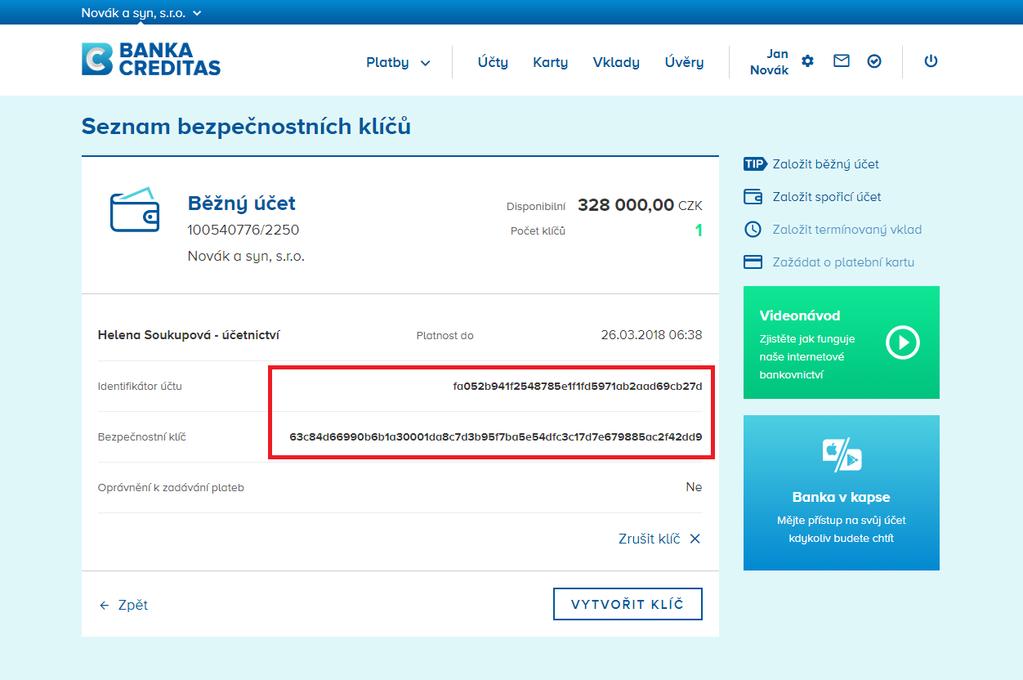
Task: Open the Úvěry menu item
Action: coord(684,62)
